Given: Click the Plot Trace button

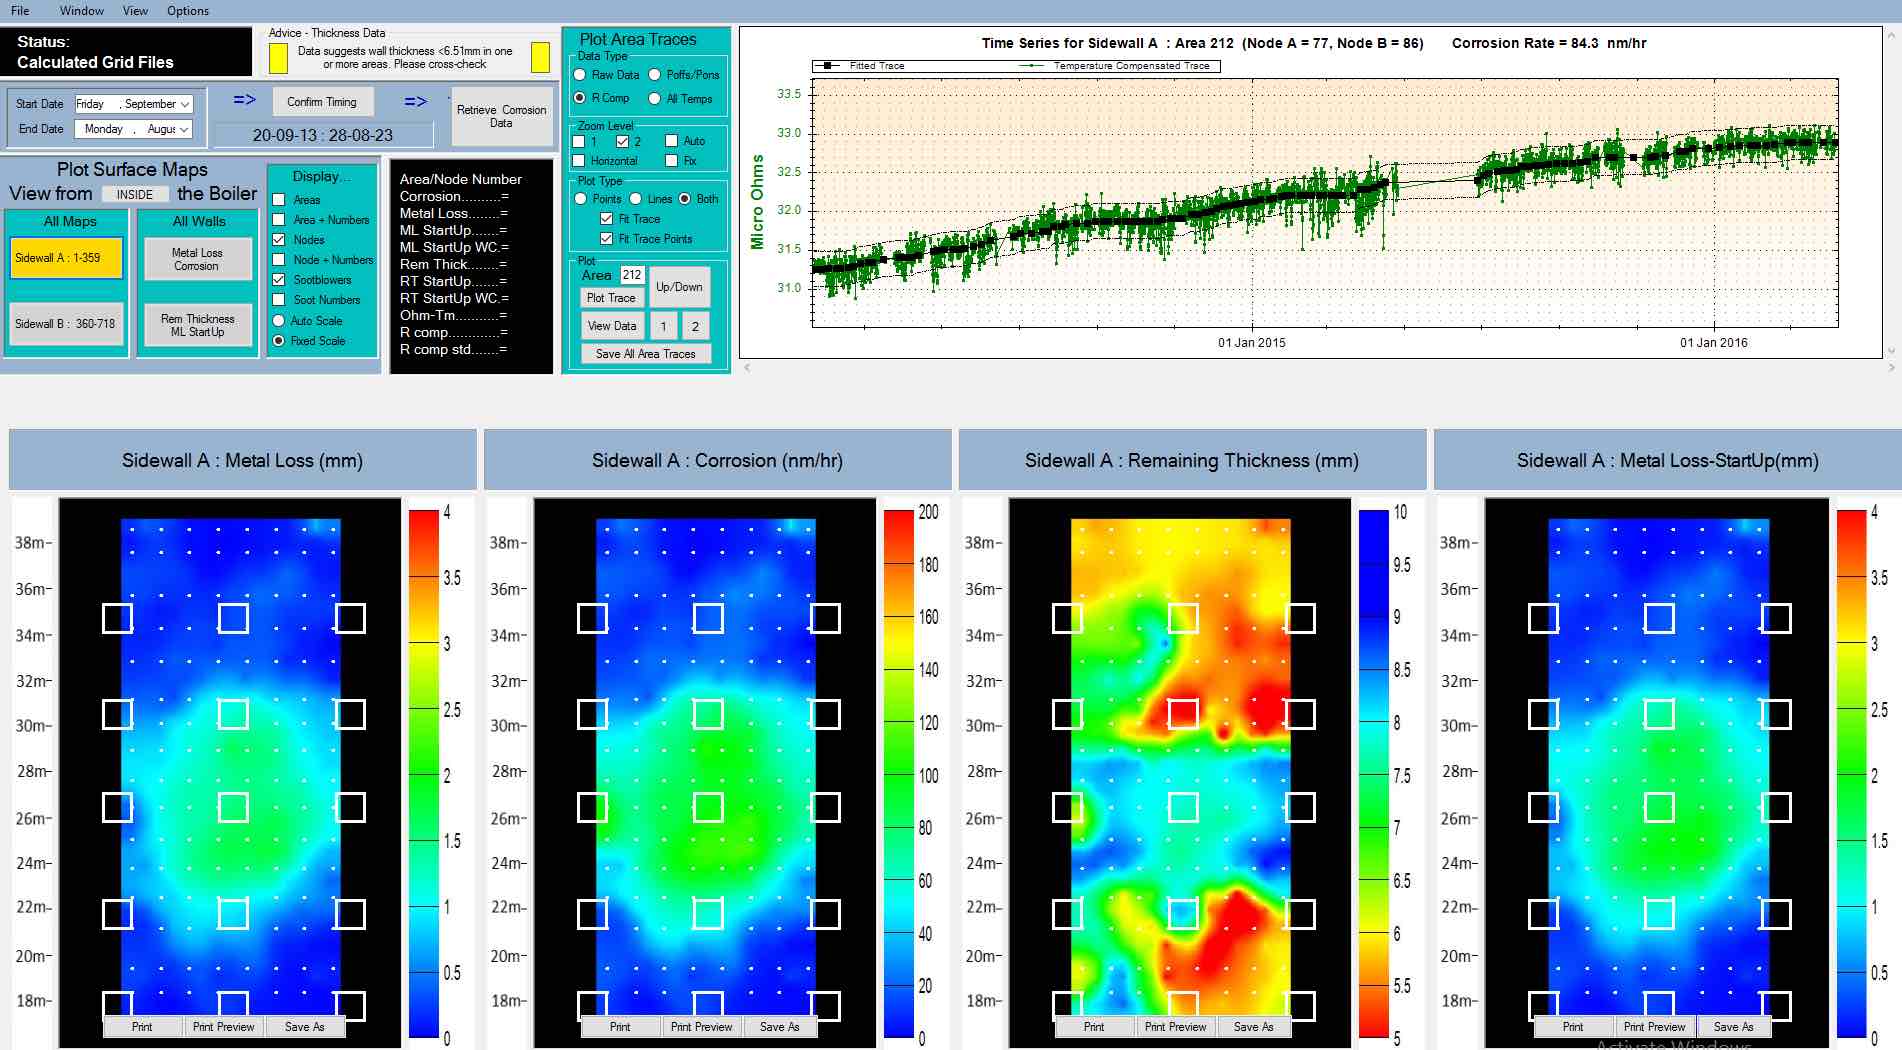Looking at the screenshot, I should 611,298.
